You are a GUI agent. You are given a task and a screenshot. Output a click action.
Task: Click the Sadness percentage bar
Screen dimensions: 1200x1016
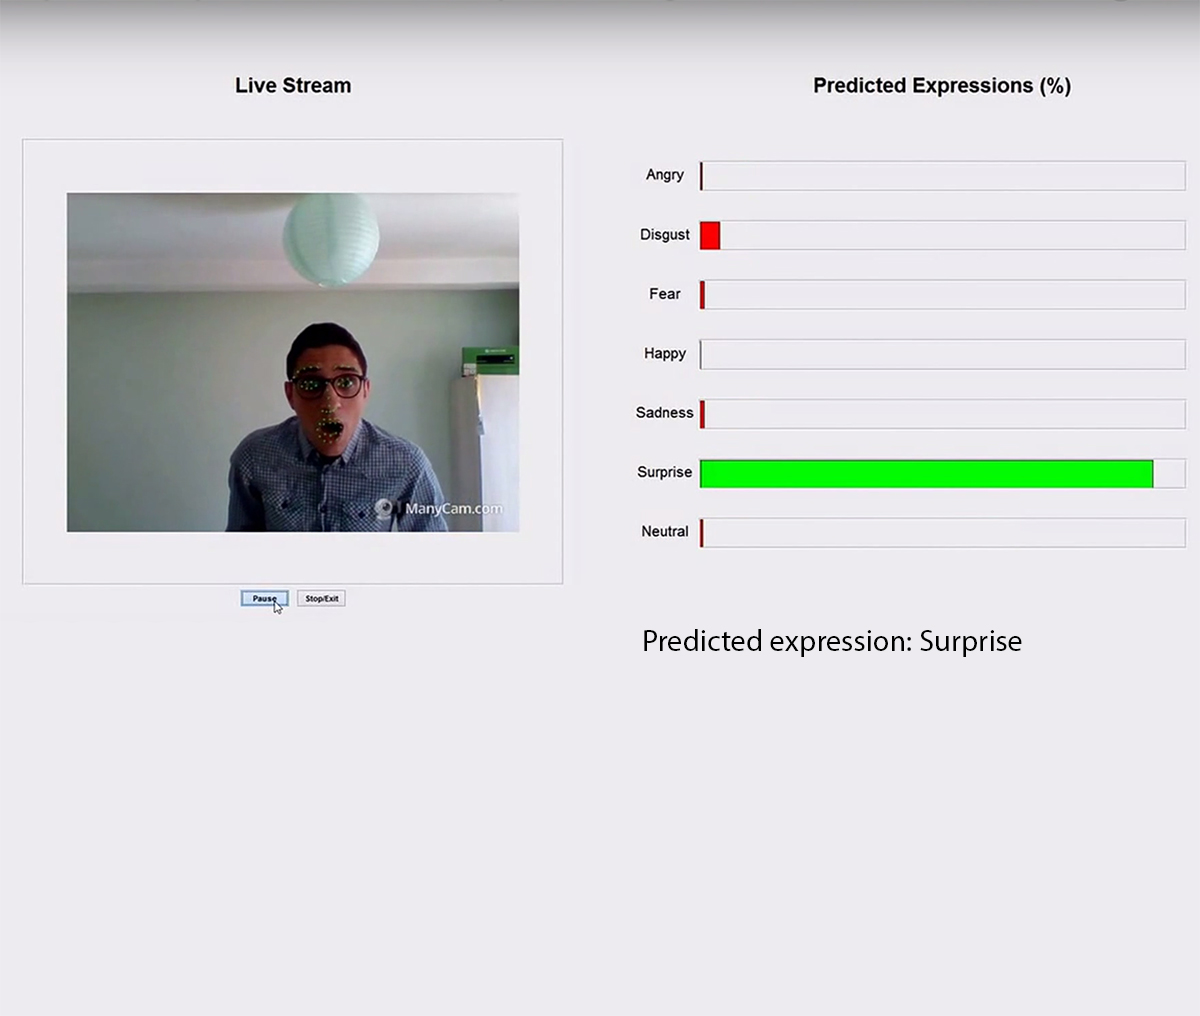tap(942, 413)
